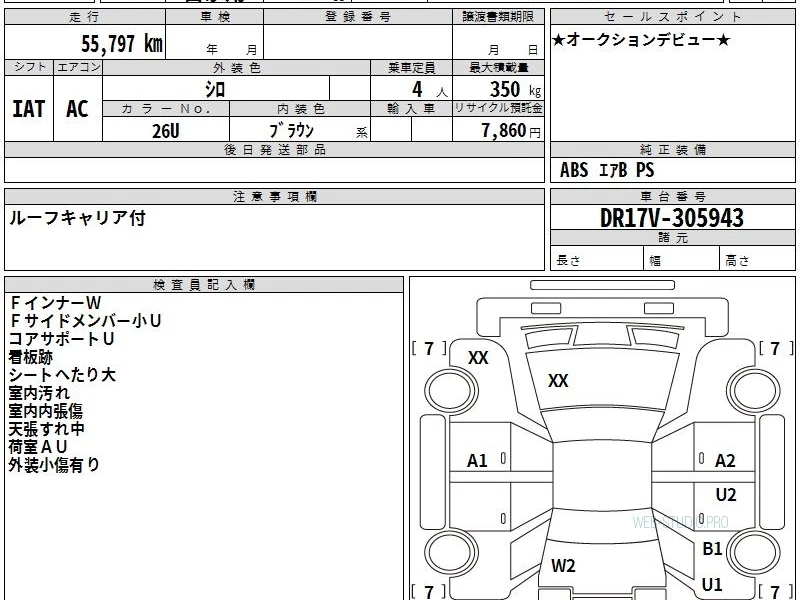The height and width of the screenshot is (600, 800).
Task: Click the A1 damage mark on the diagram
Action: tap(477, 461)
